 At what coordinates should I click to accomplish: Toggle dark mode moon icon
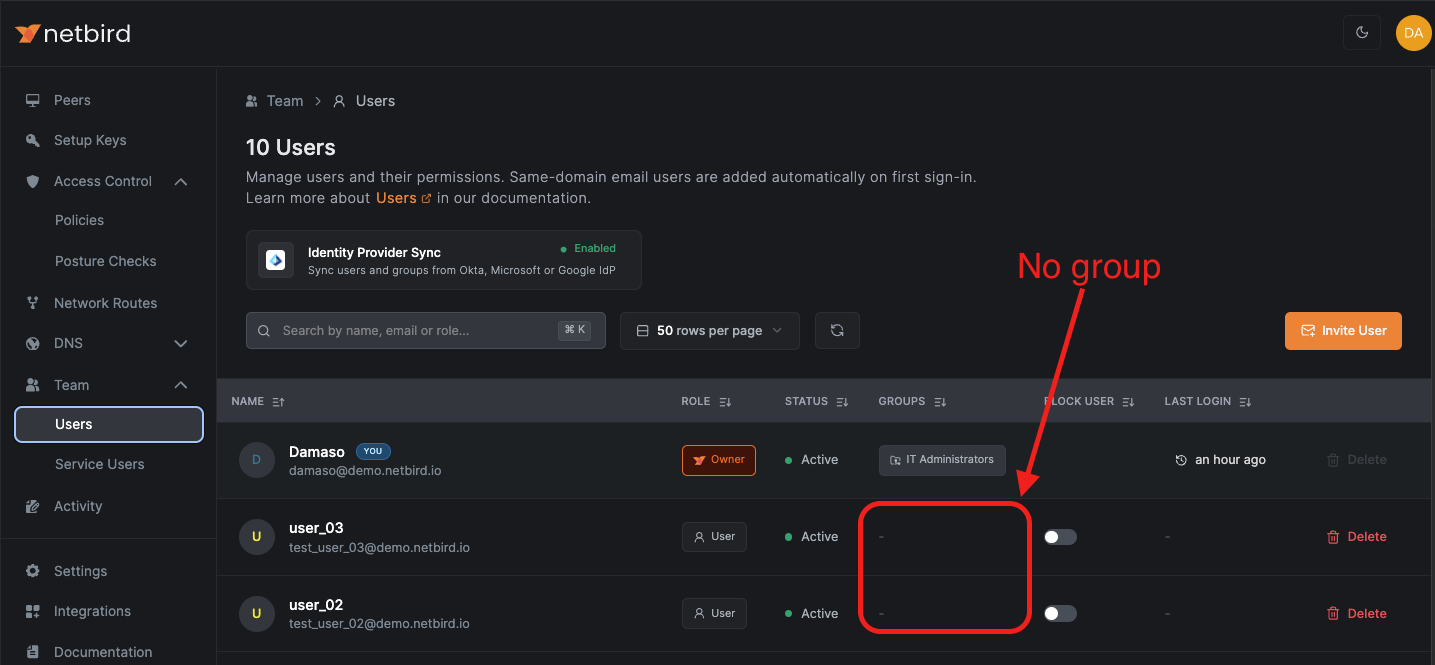1361,33
